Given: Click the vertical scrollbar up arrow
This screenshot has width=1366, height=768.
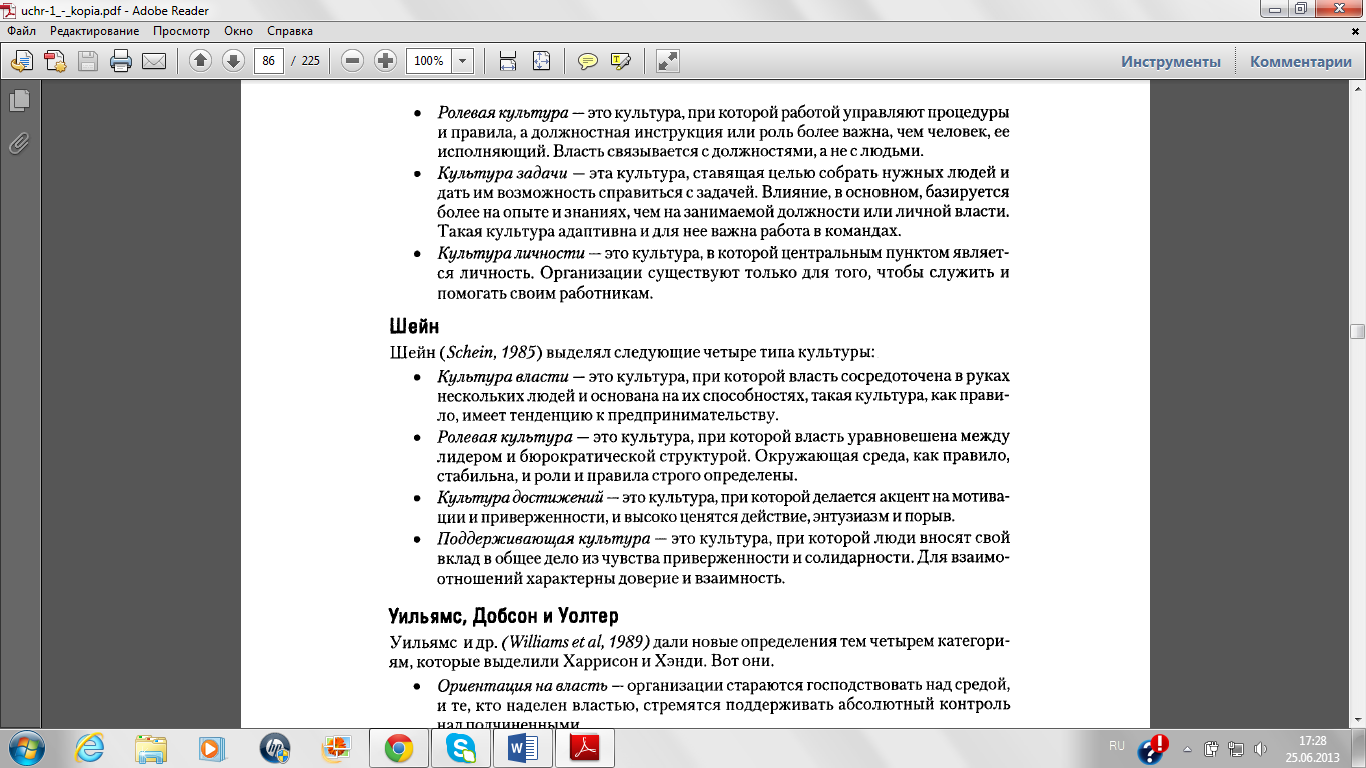Looking at the screenshot, I should coord(1357,89).
